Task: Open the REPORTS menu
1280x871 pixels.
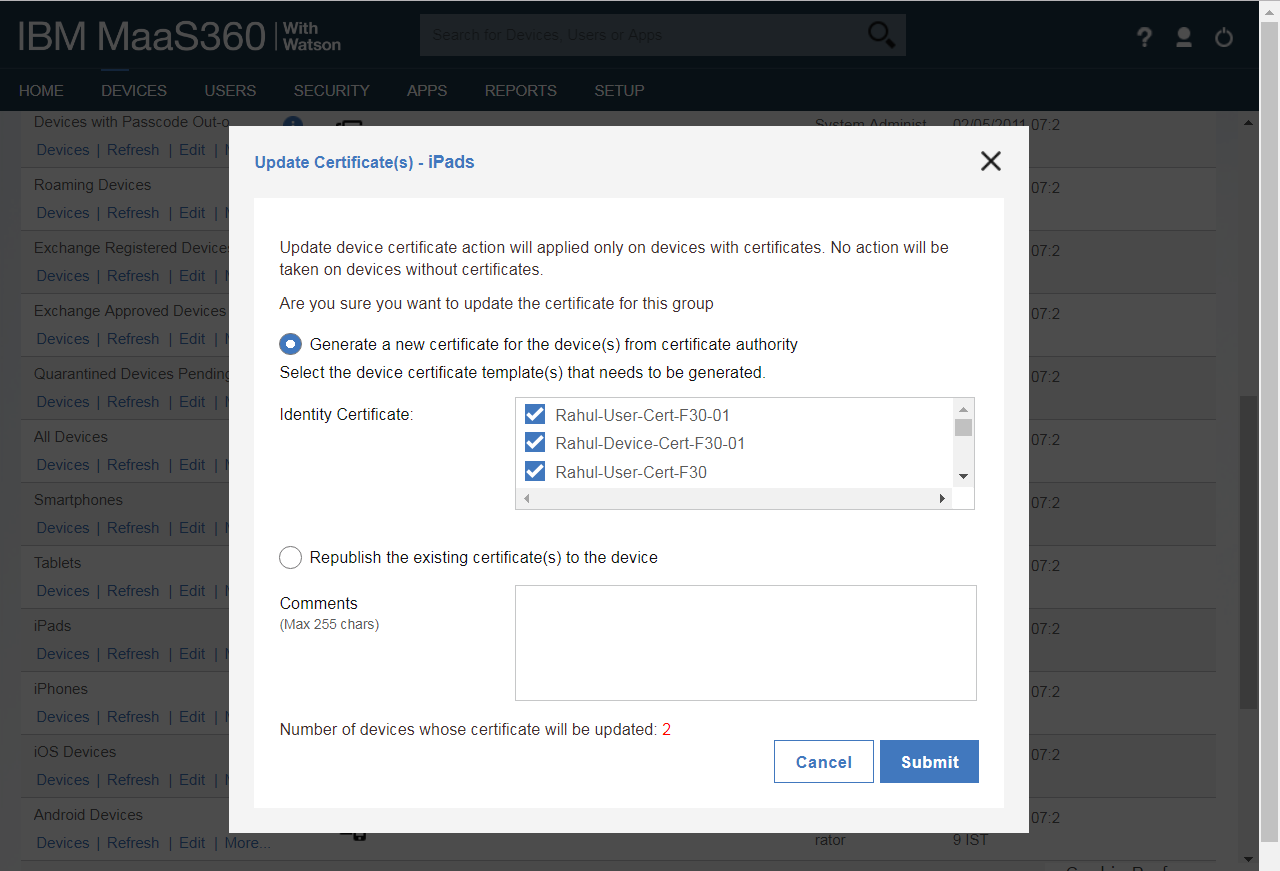Action: [520, 90]
